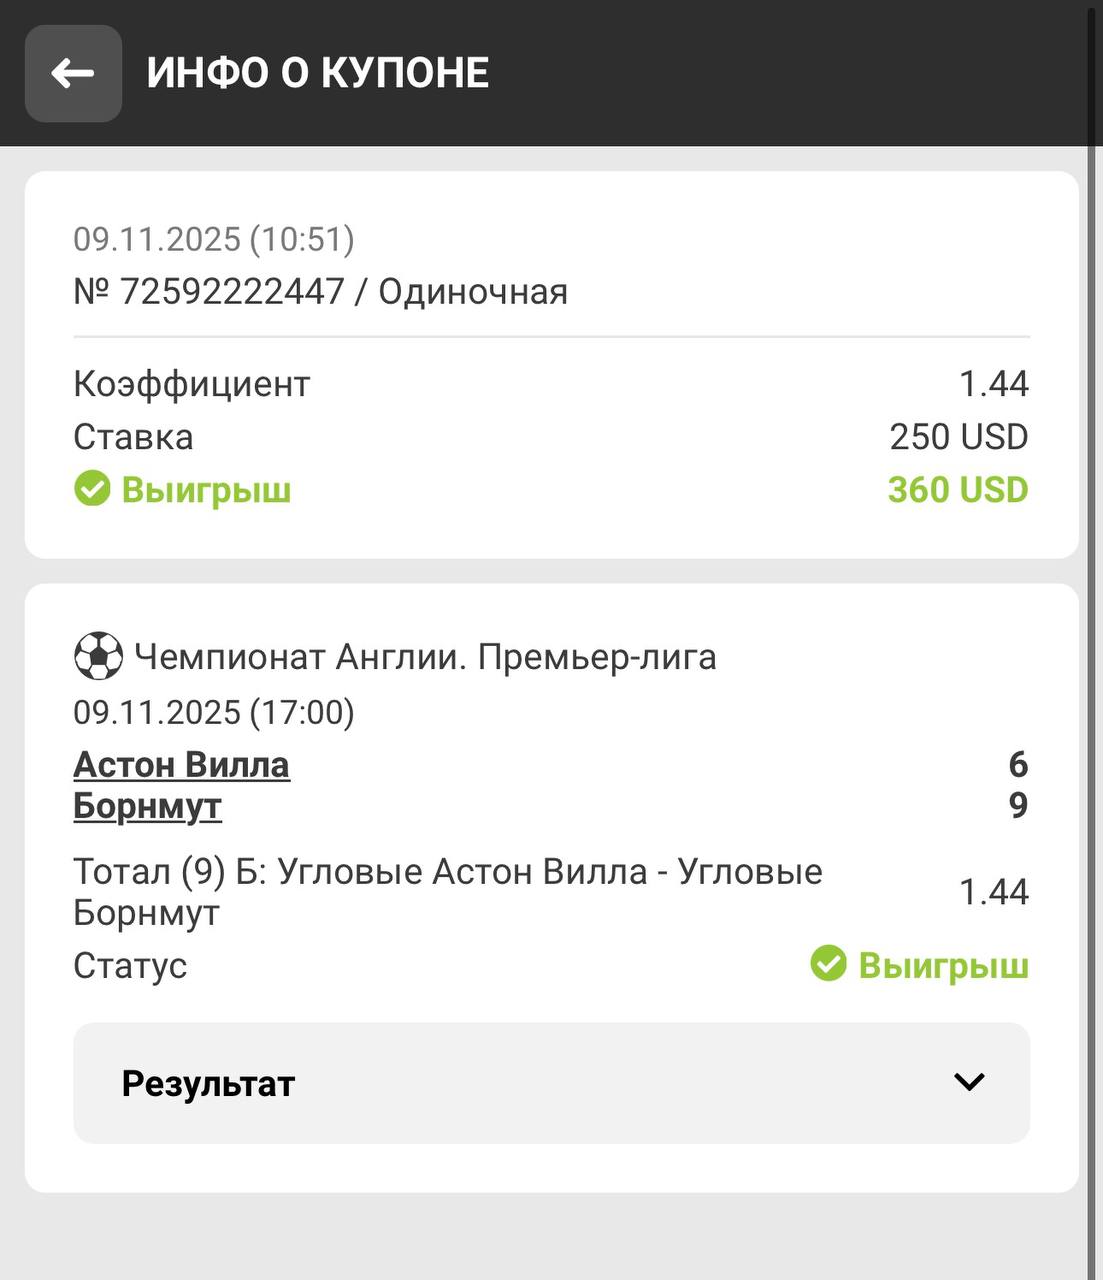
Task: Click the Коэффициент value 1.44 in summary
Action: (993, 384)
